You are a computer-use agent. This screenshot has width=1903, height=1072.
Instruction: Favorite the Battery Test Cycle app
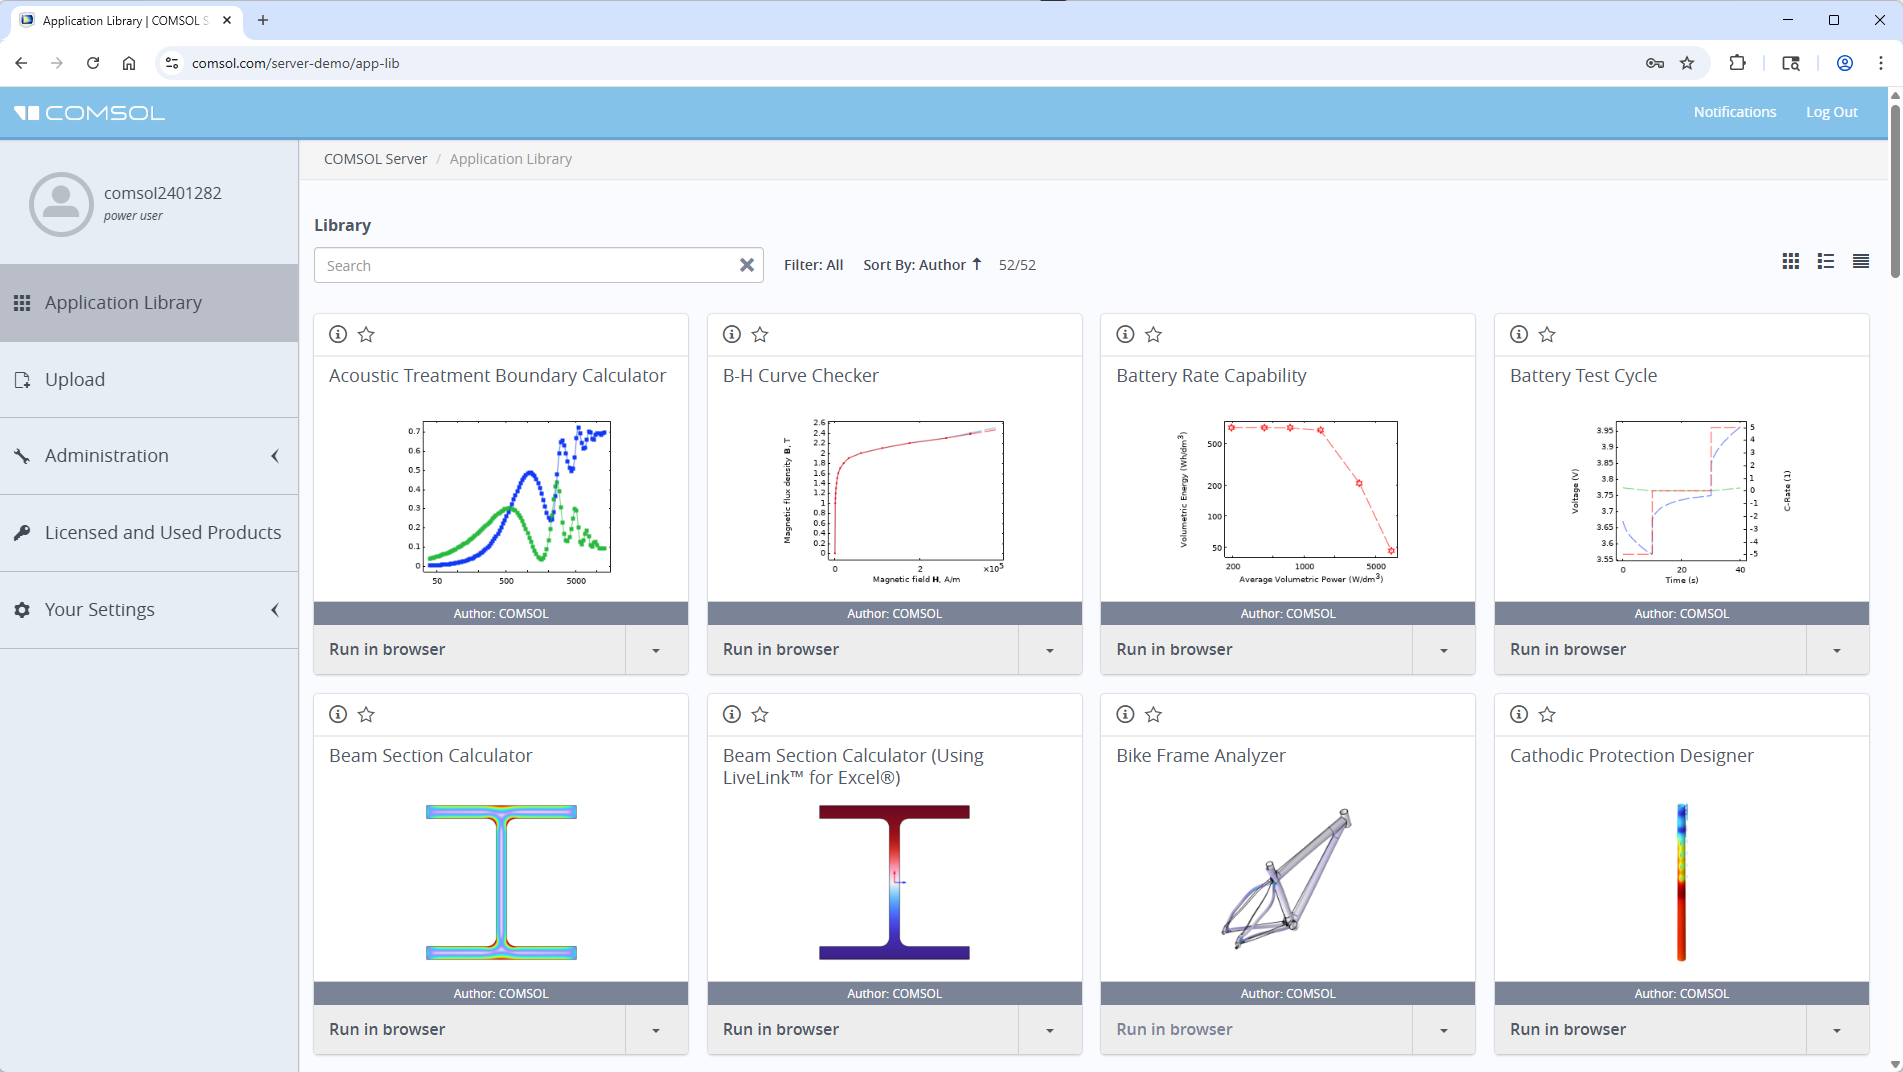(x=1547, y=334)
